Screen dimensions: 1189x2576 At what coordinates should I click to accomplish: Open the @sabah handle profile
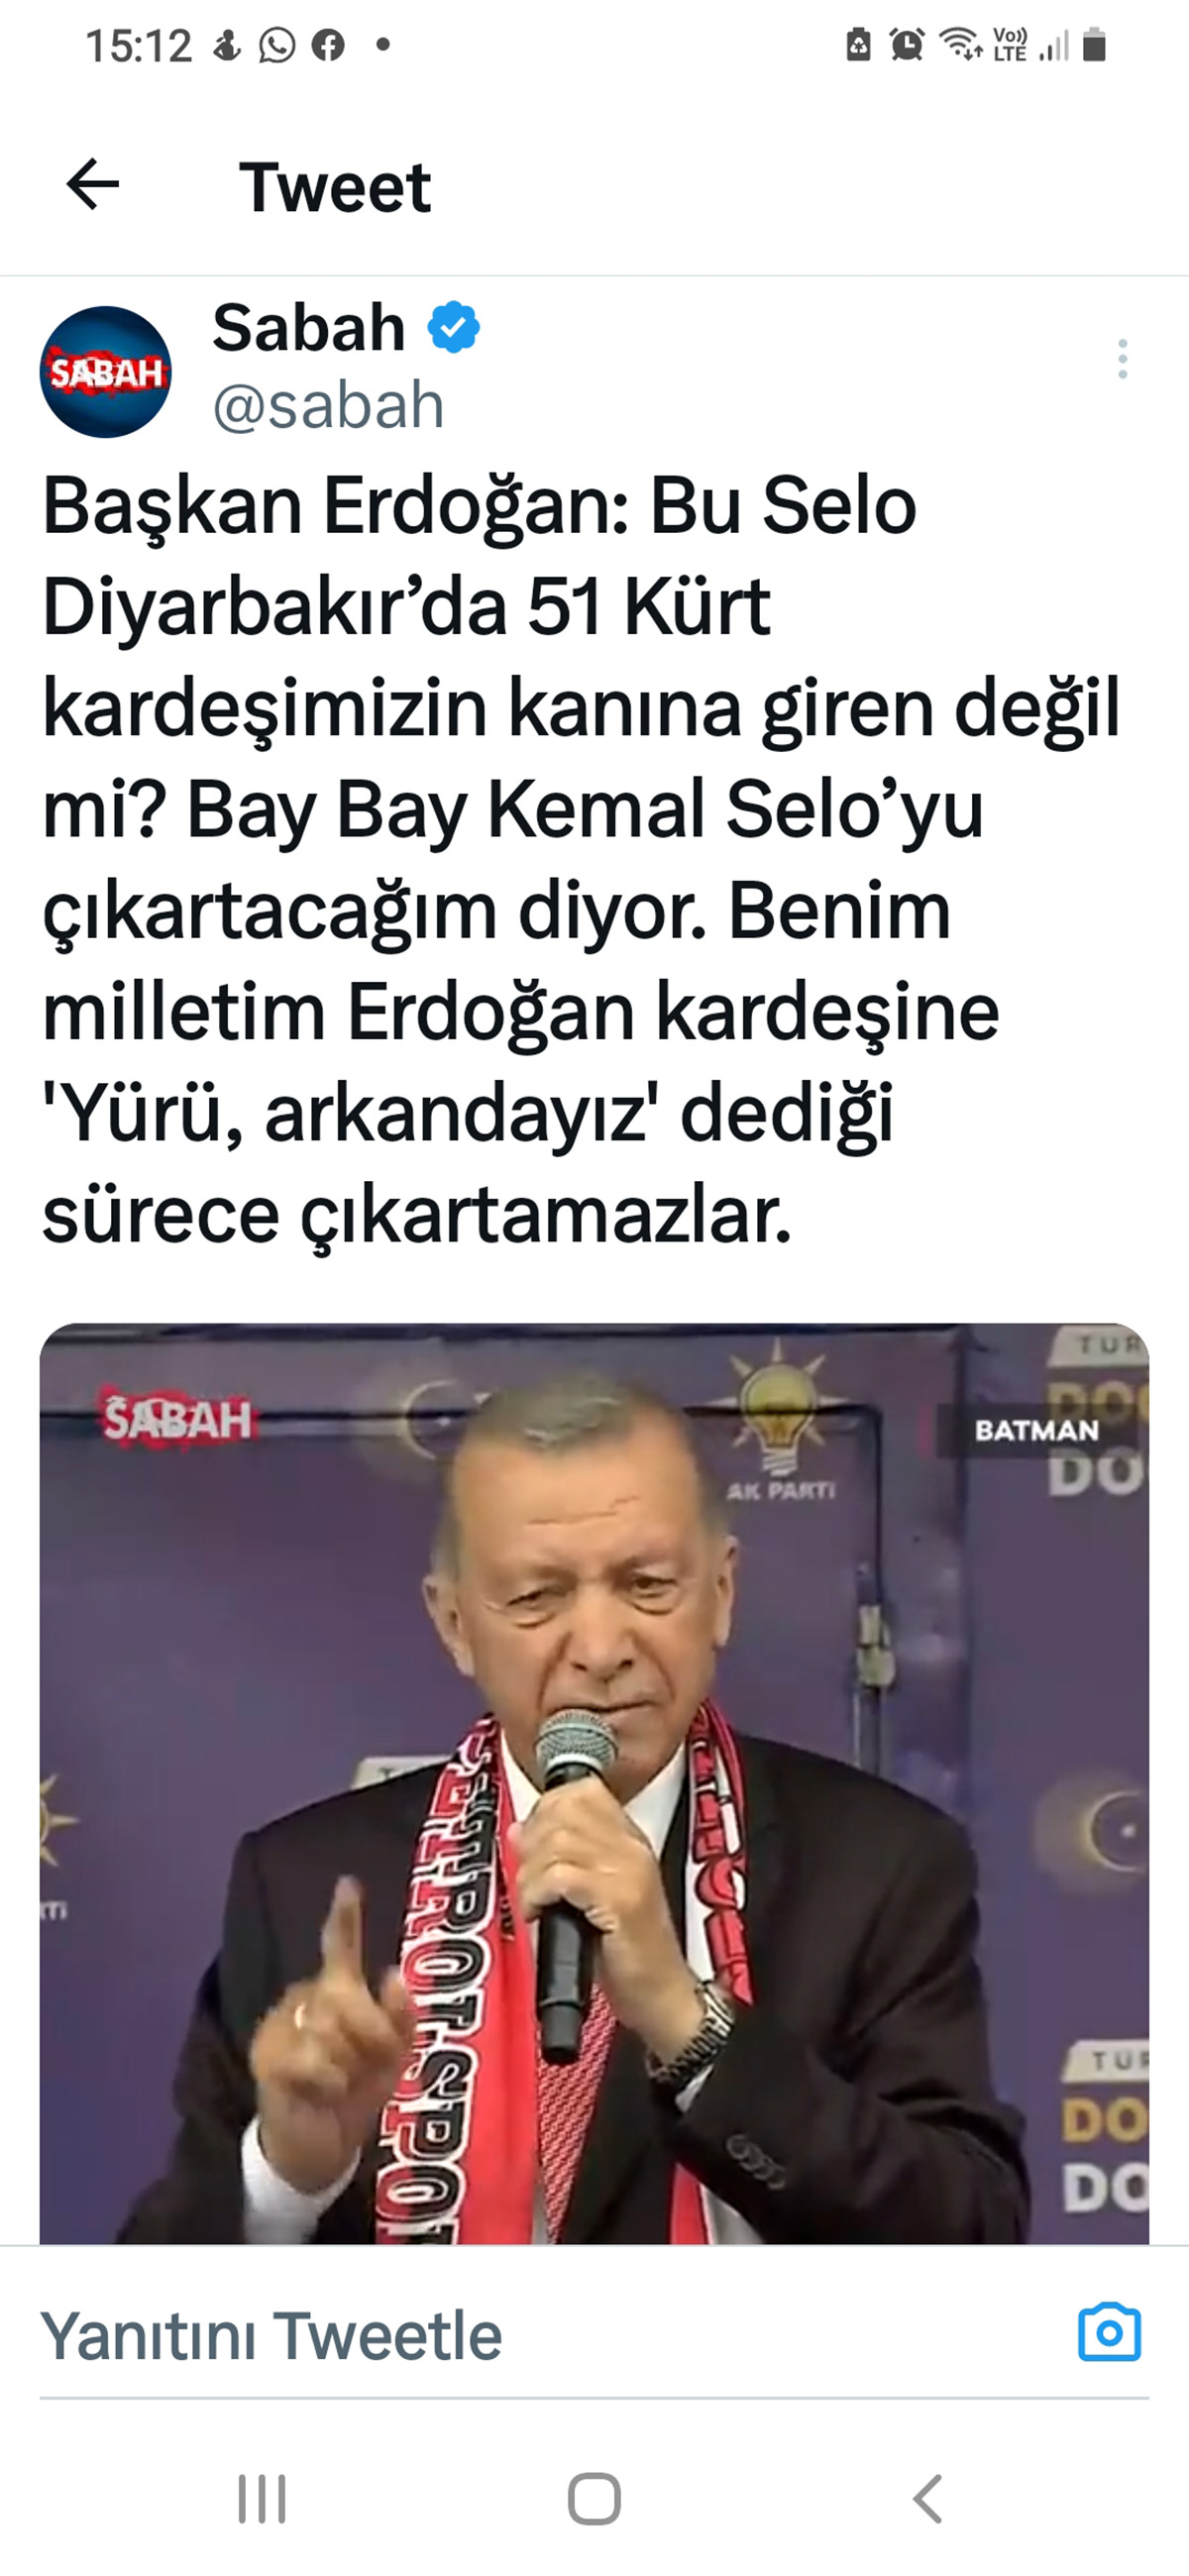328,406
